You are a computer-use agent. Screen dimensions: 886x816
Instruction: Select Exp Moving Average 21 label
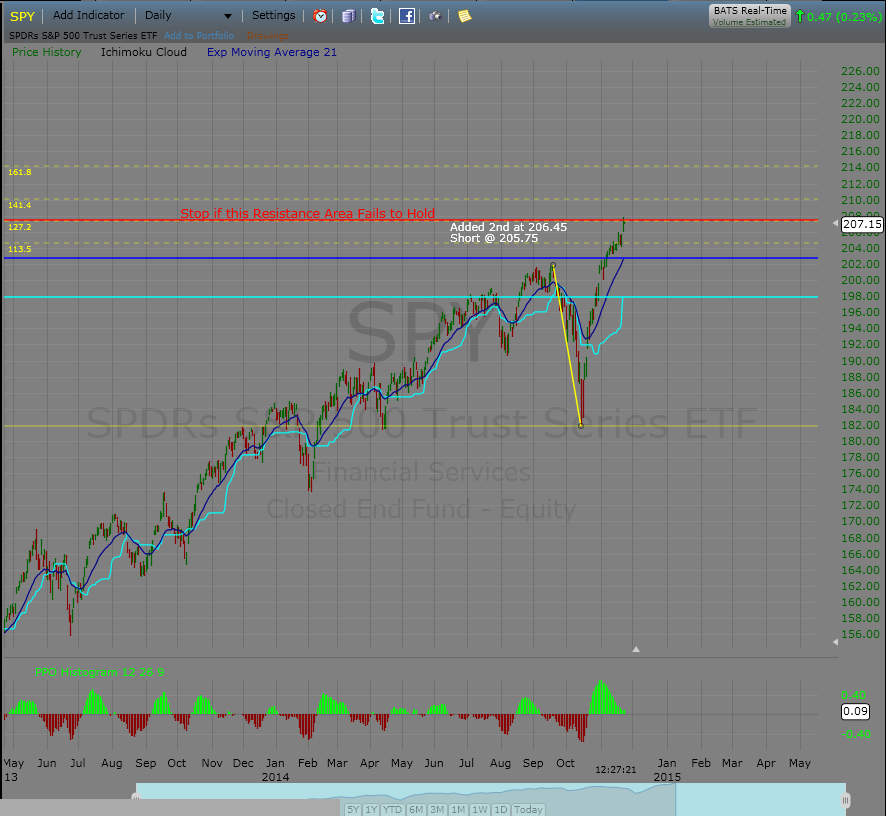click(x=272, y=52)
